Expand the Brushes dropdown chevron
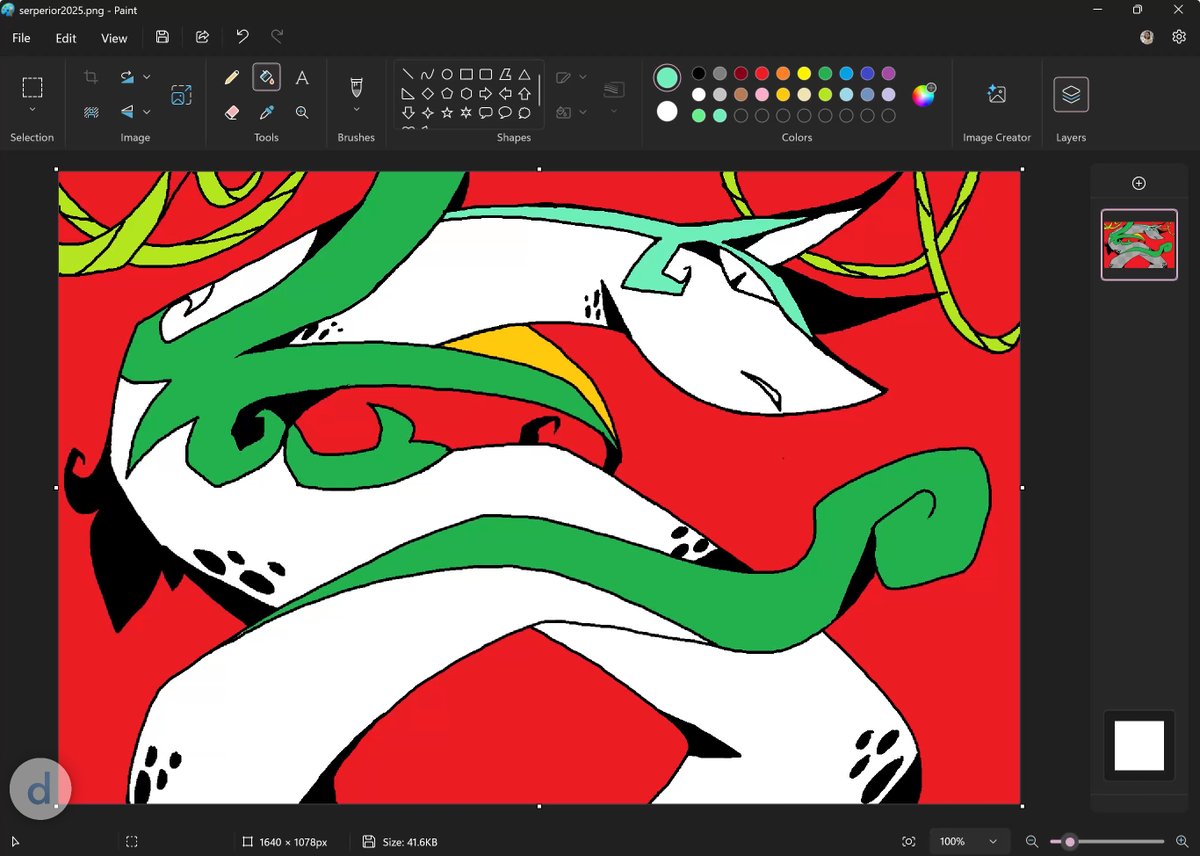 [x=356, y=110]
